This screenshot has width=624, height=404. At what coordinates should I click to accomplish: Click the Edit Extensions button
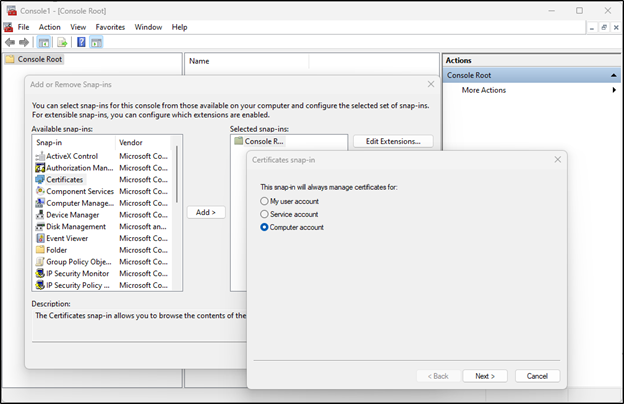click(399, 141)
